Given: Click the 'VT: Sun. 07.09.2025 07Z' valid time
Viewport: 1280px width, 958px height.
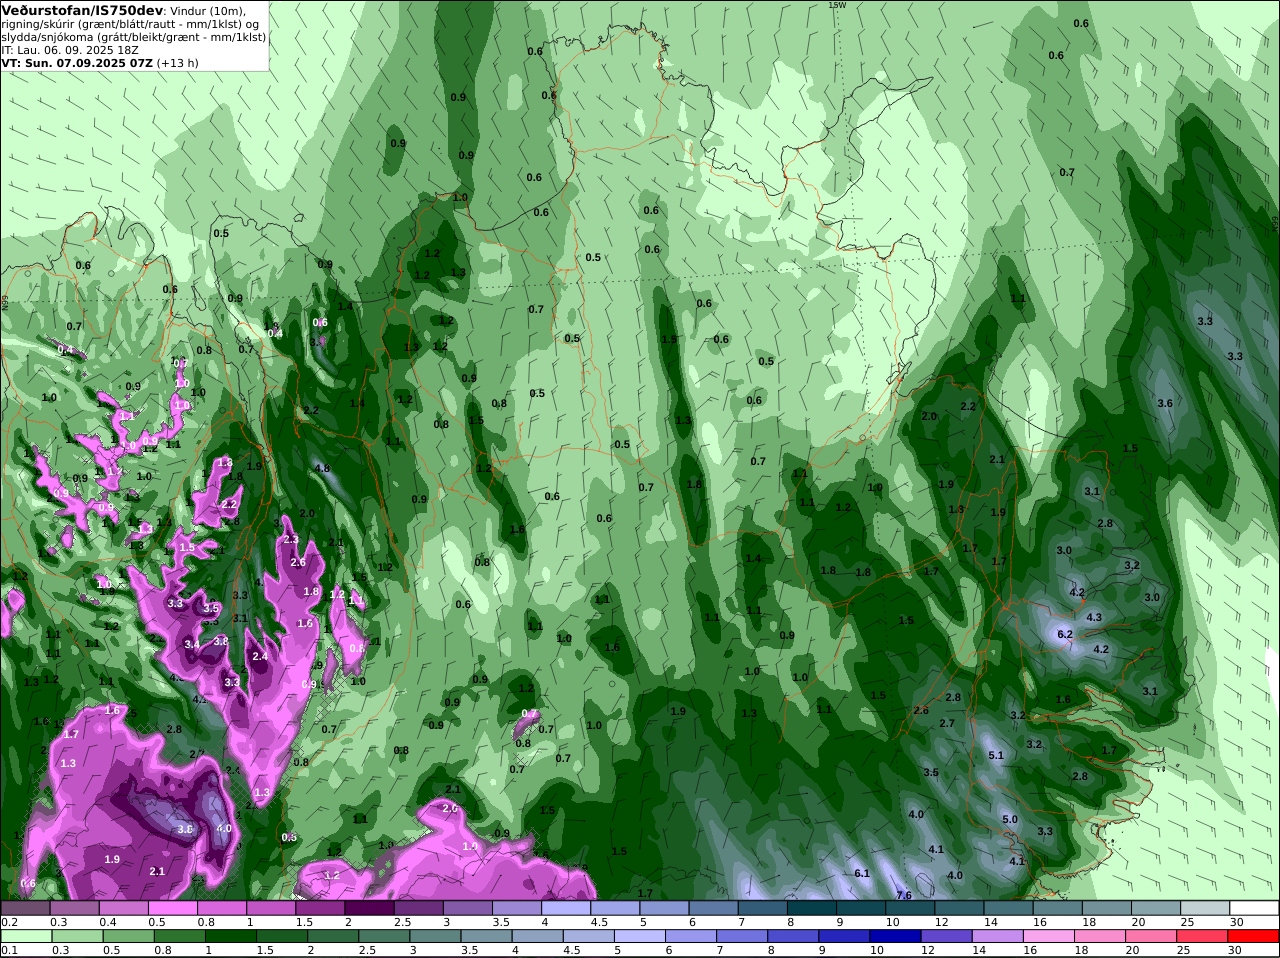Looking at the screenshot, I should 77,63.
